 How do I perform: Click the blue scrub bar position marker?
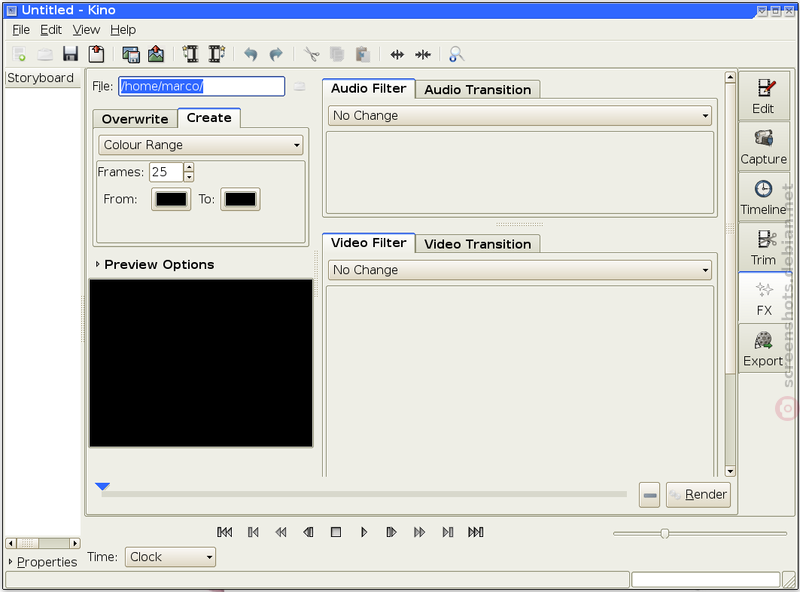pos(103,486)
